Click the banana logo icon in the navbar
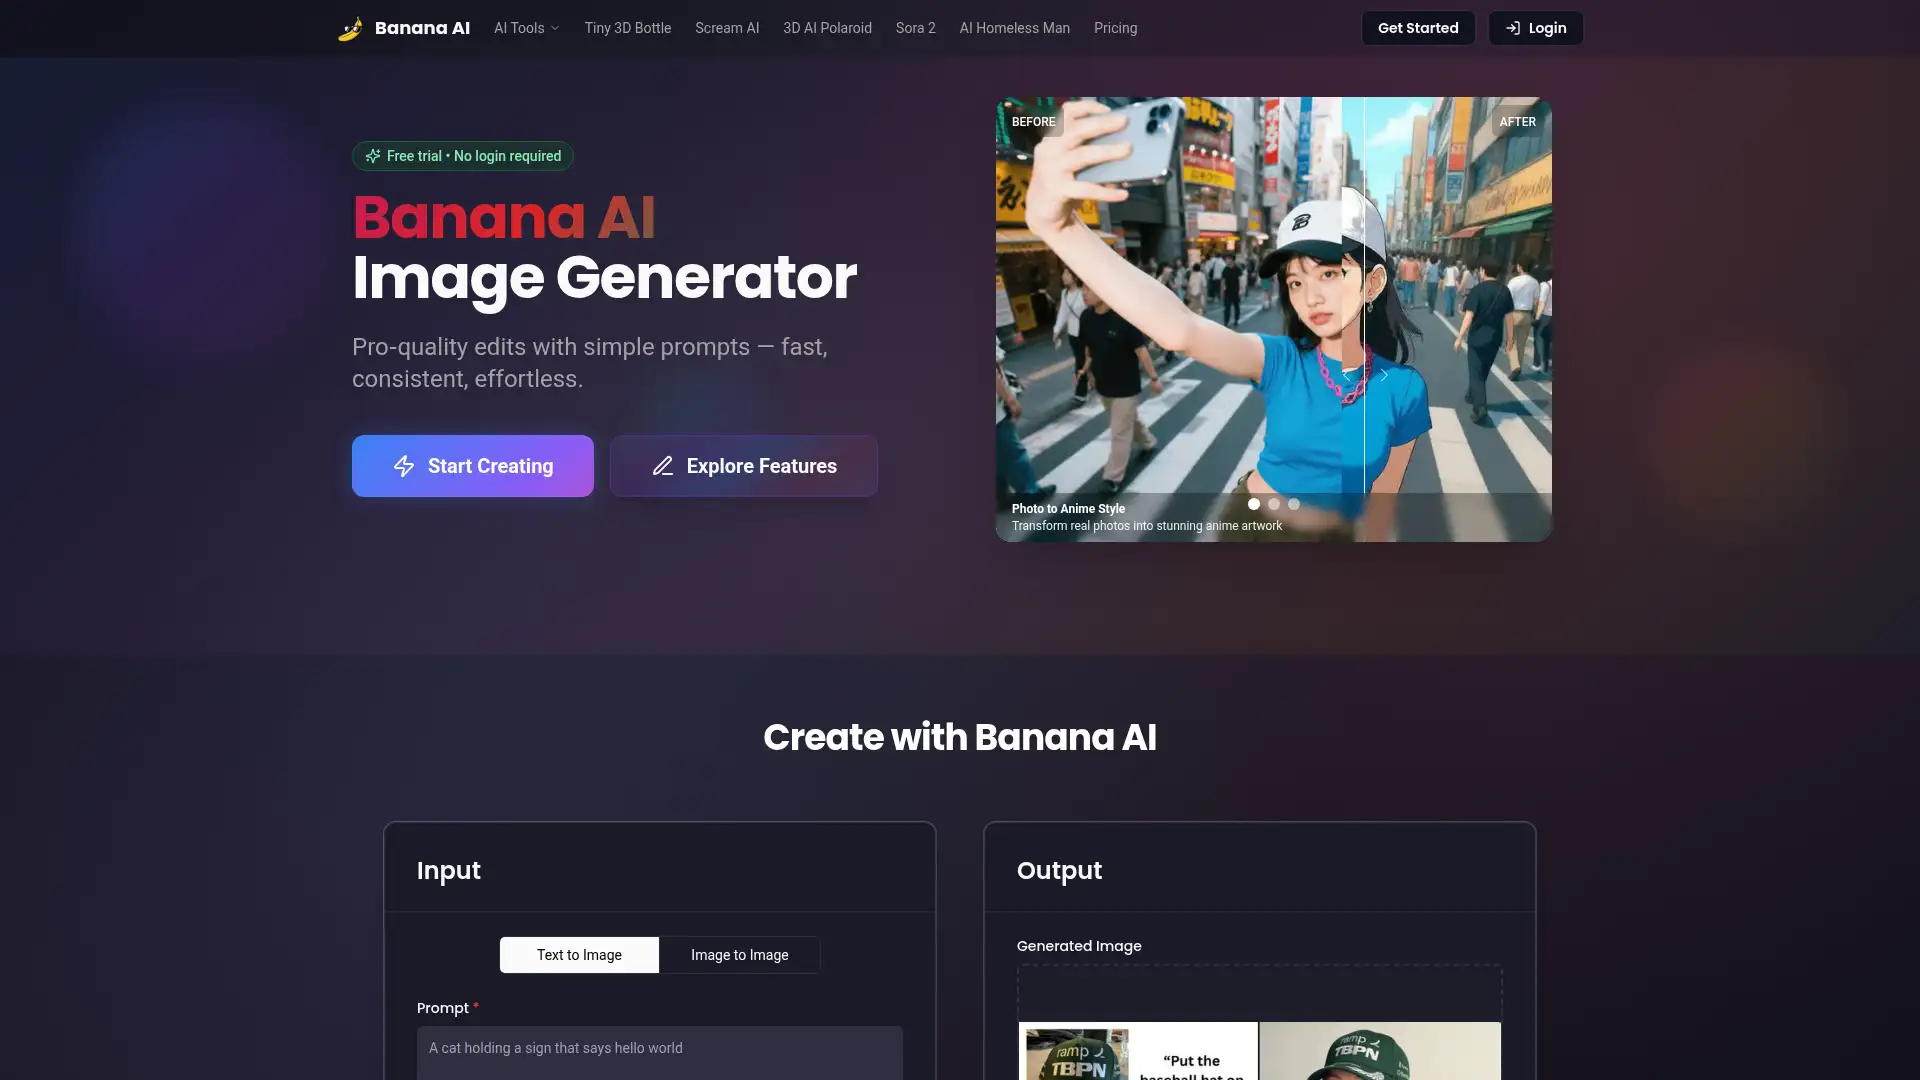Viewport: 1920px width, 1080px height. tap(350, 28)
